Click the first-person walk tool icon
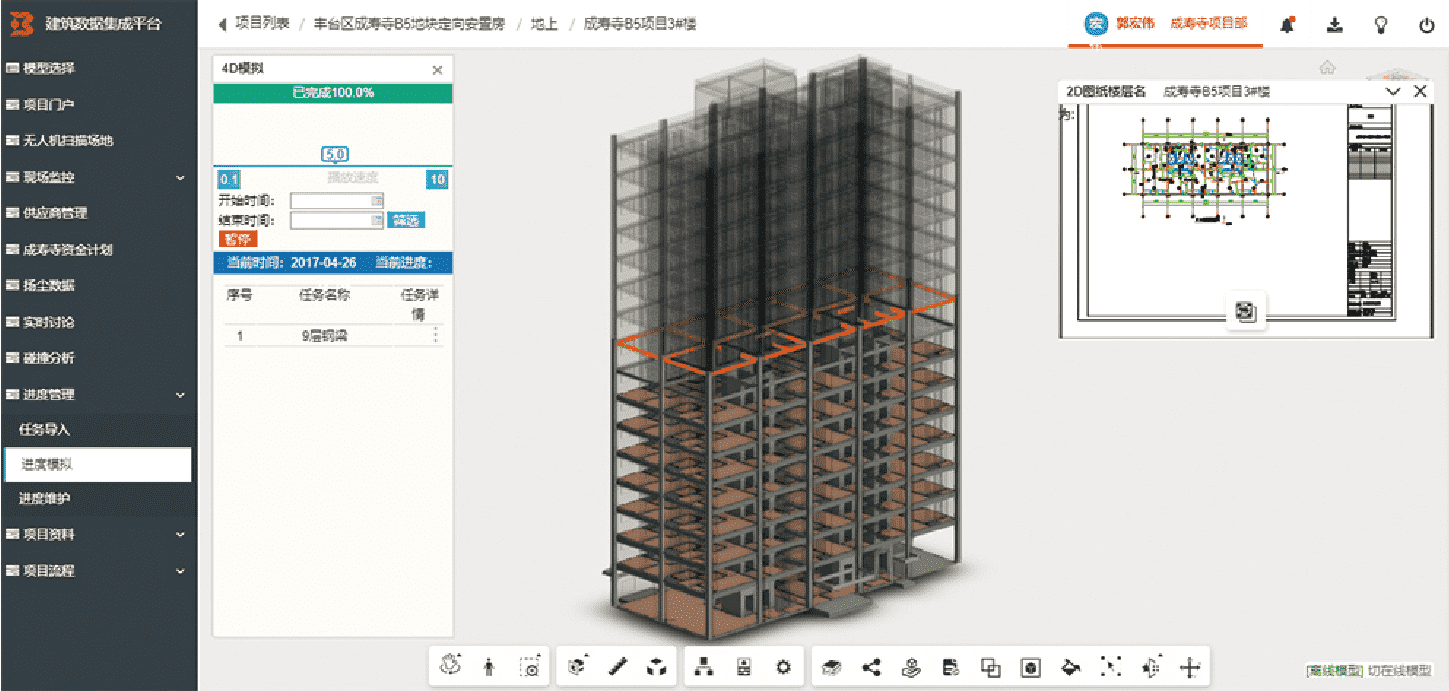Image resolution: width=1449 pixels, height=691 pixels. (489, 667)
